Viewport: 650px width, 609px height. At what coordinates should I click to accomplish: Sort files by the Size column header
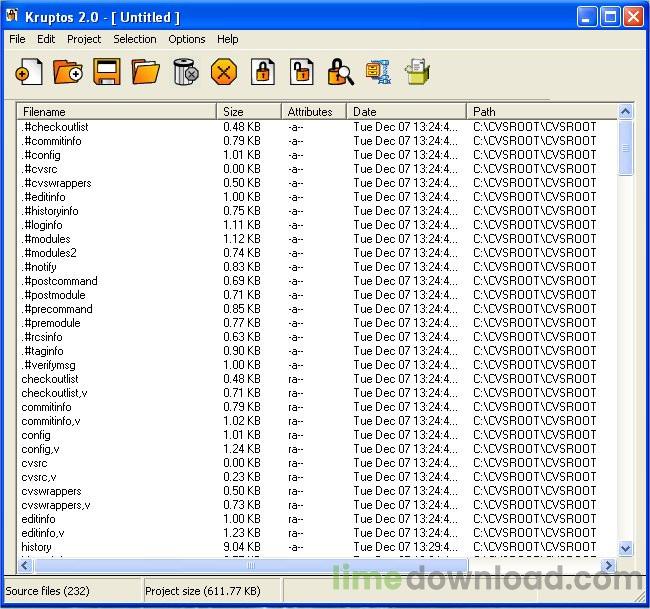248,111
